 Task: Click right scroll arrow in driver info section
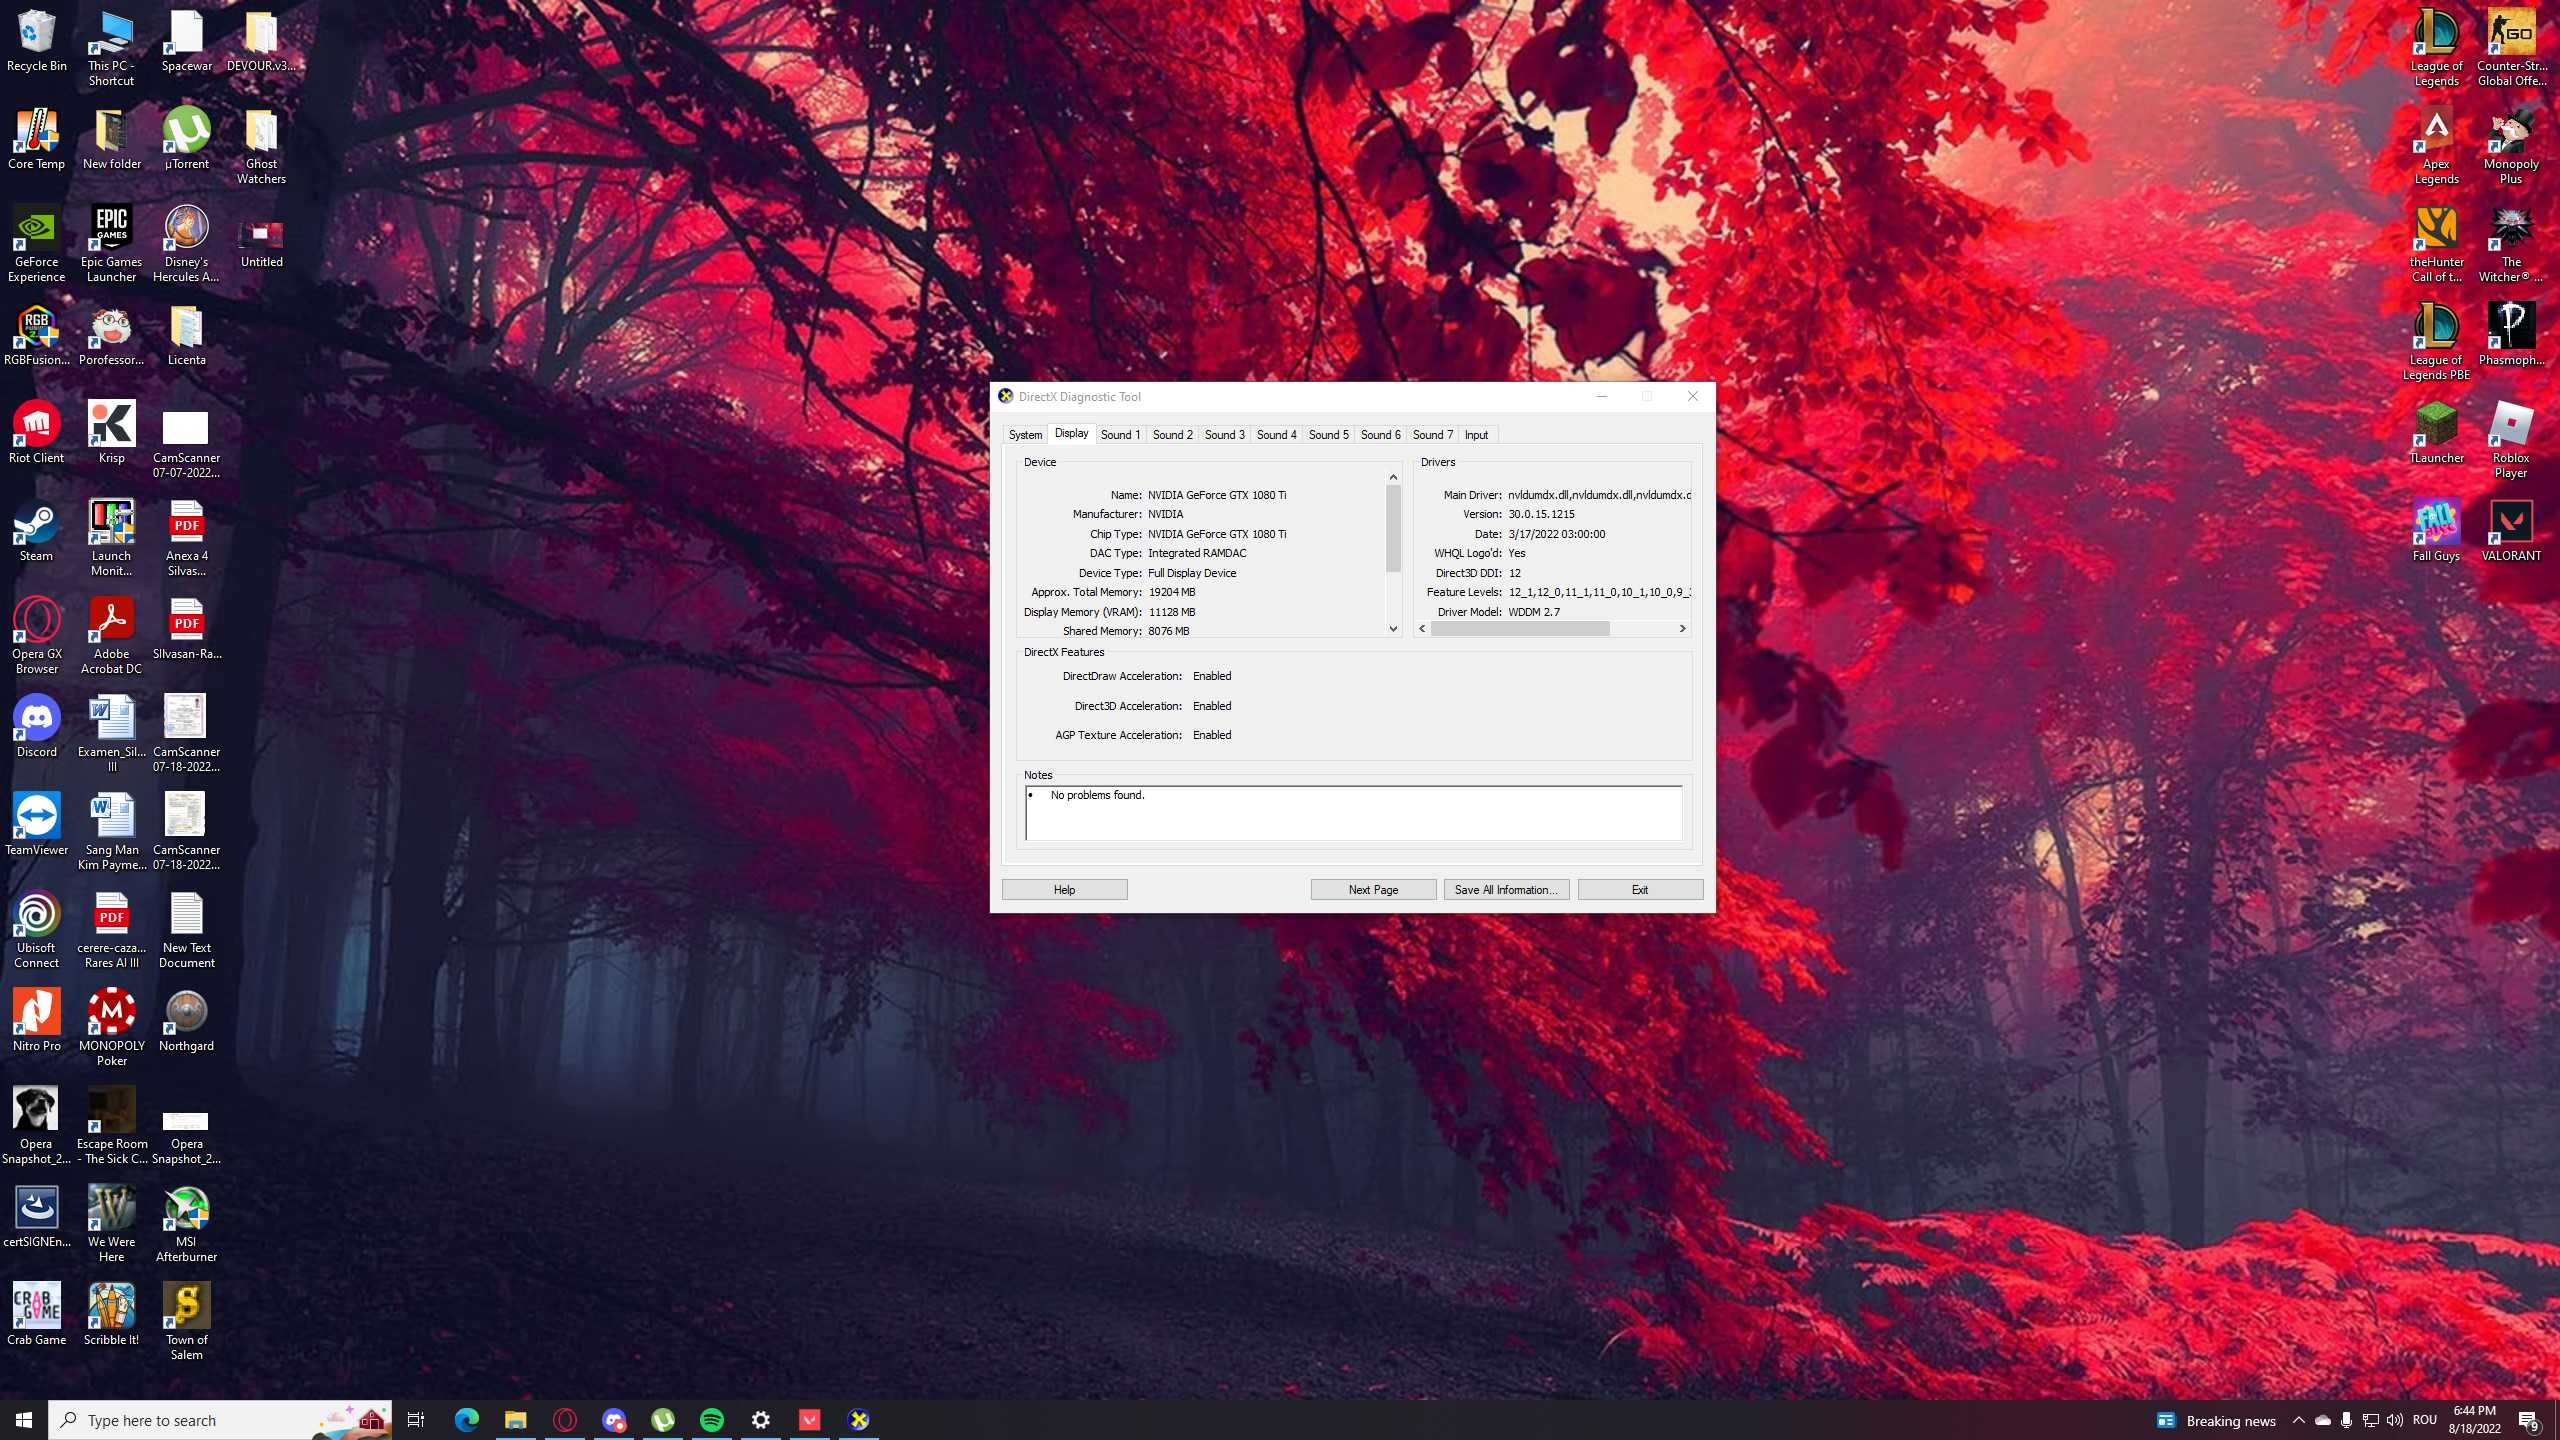point(1683,628)
